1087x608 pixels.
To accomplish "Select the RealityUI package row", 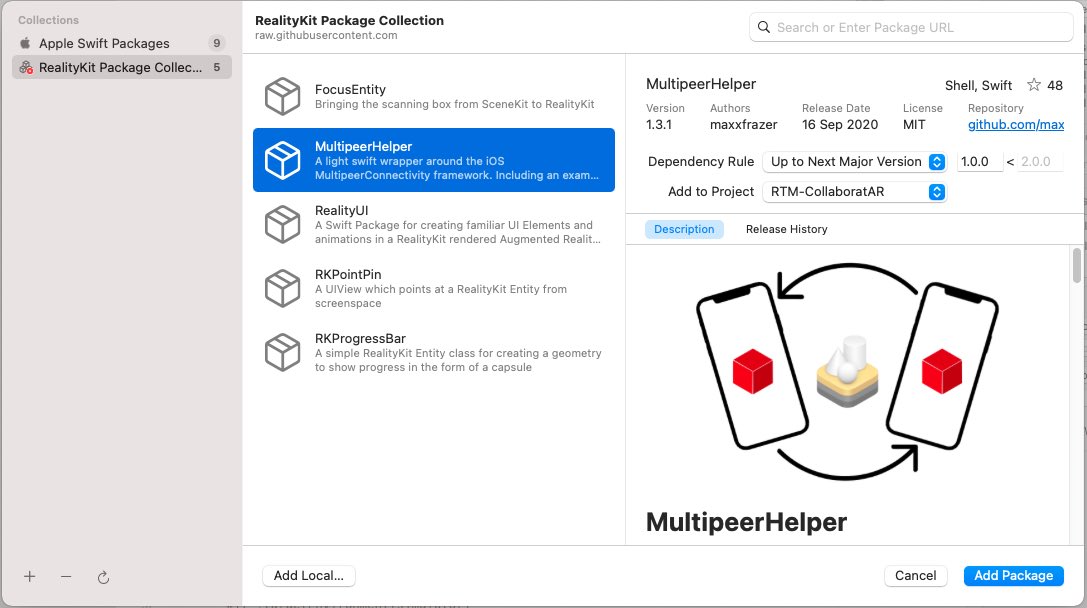I will click(x=434, y=224).
